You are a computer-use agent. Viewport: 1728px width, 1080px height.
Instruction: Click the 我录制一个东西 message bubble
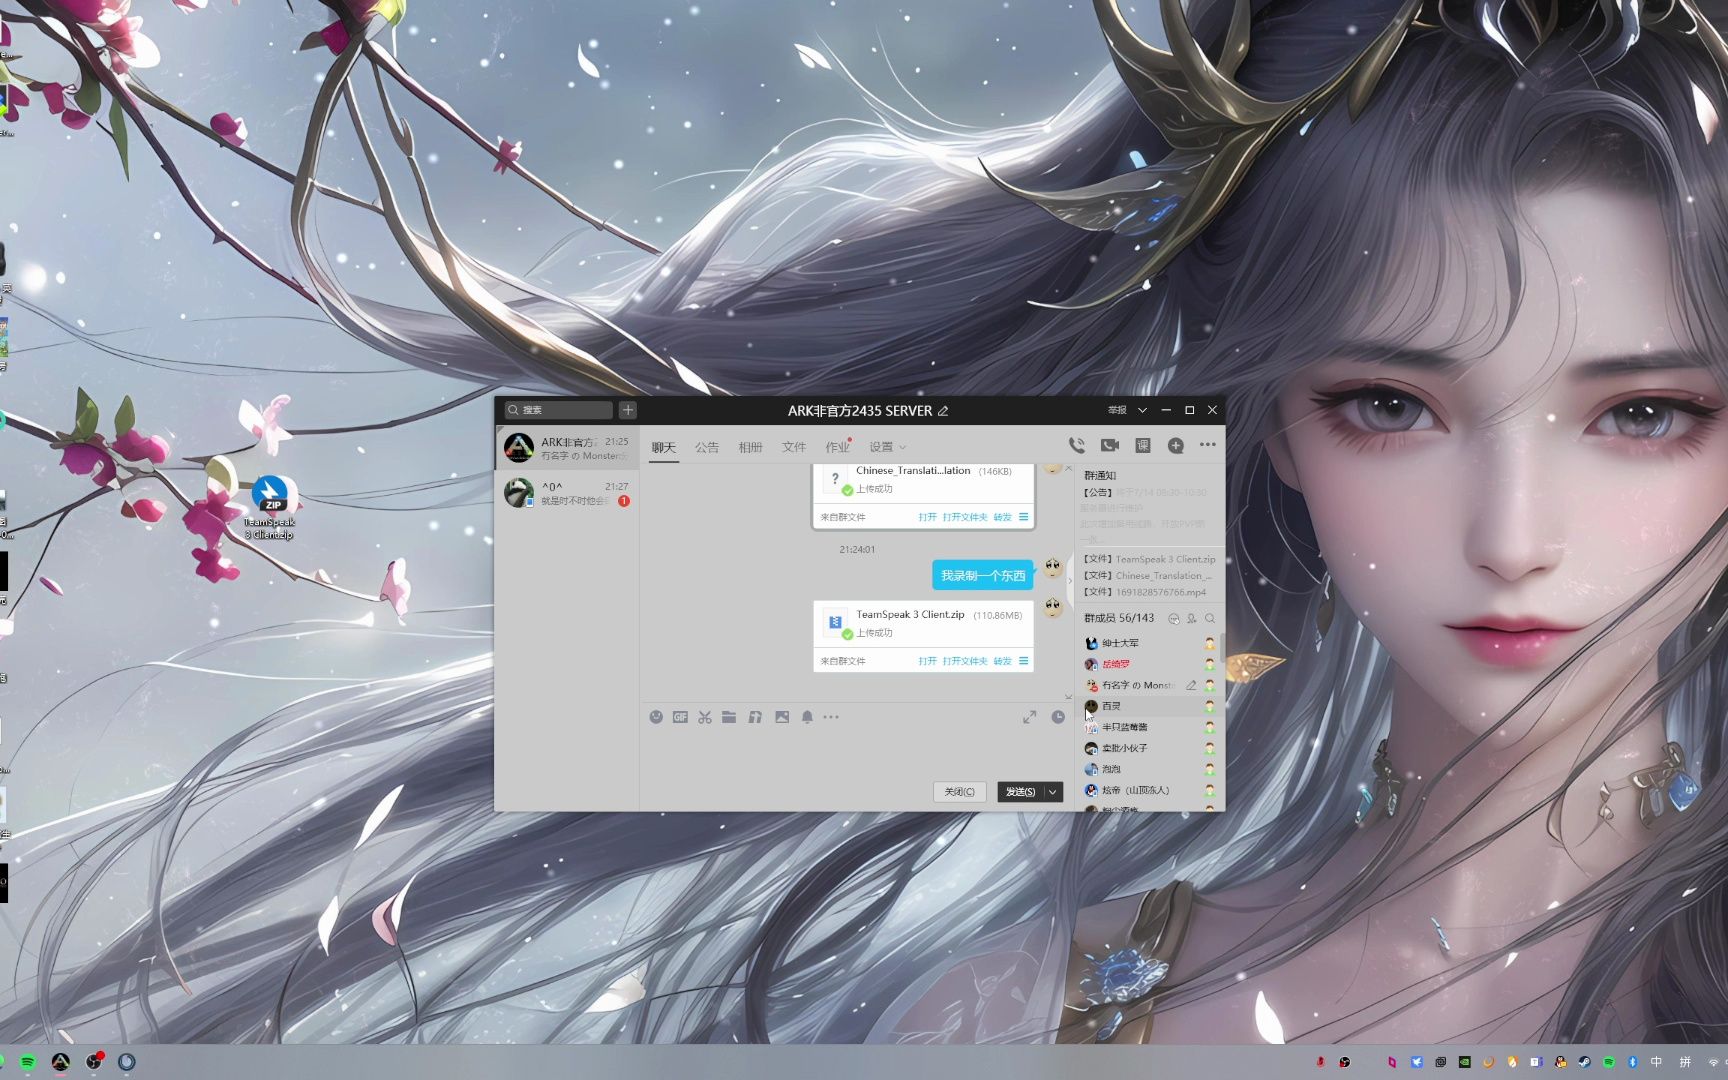click(983, 575)
